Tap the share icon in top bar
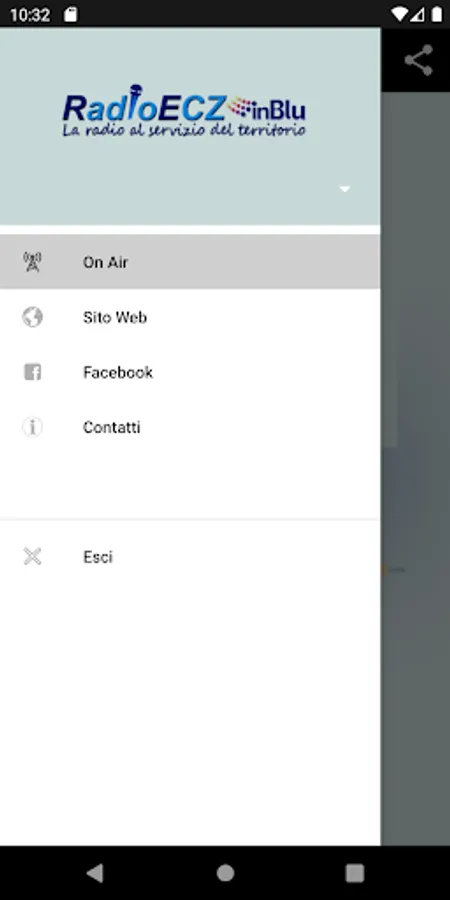 tap(418, 60)
